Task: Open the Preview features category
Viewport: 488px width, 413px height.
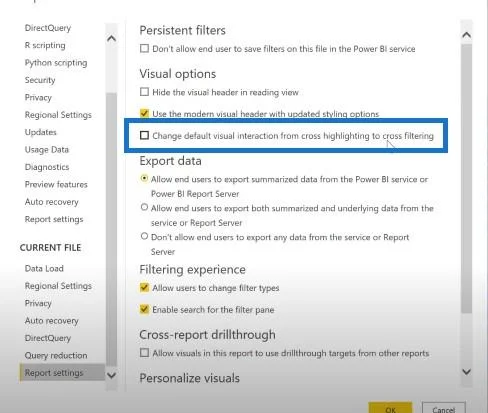Action: [x=56, y=184]
